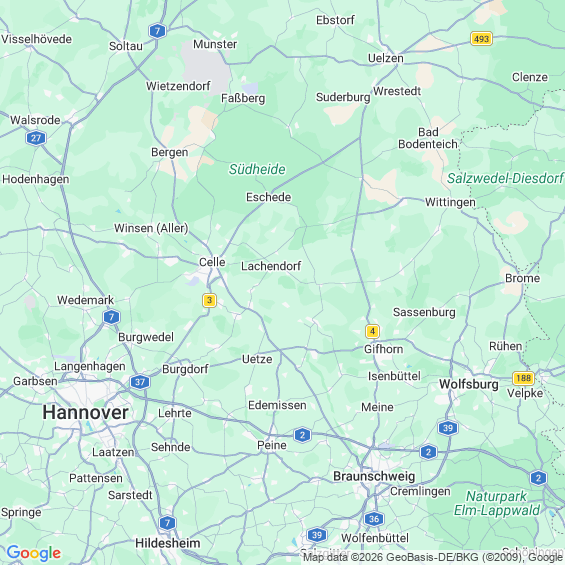565x565 pixels.
Task: Click the A7 highway shield near Soltau
Action: (x=157, y=31)
